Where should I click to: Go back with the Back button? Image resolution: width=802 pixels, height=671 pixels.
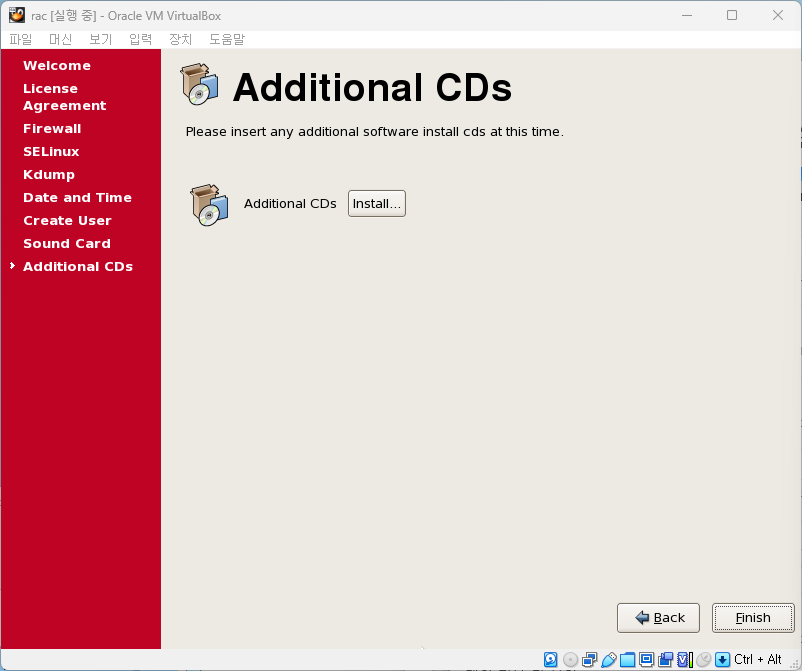(658, 618)
